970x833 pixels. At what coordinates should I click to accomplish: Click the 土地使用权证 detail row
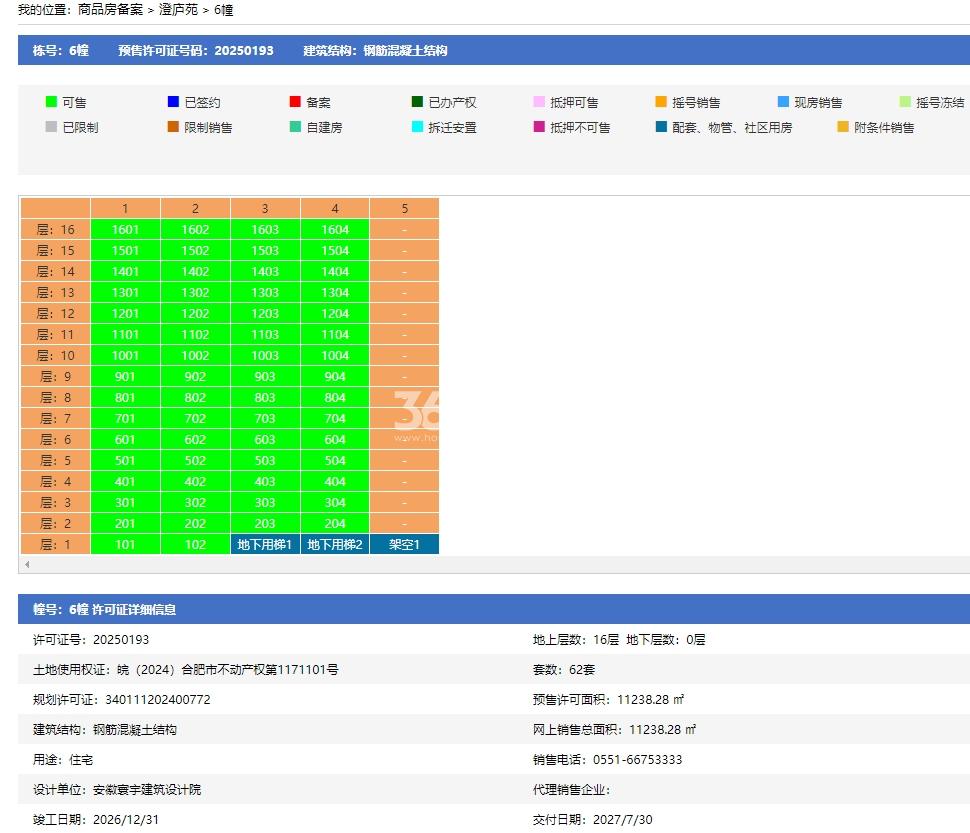pos(186,670)
